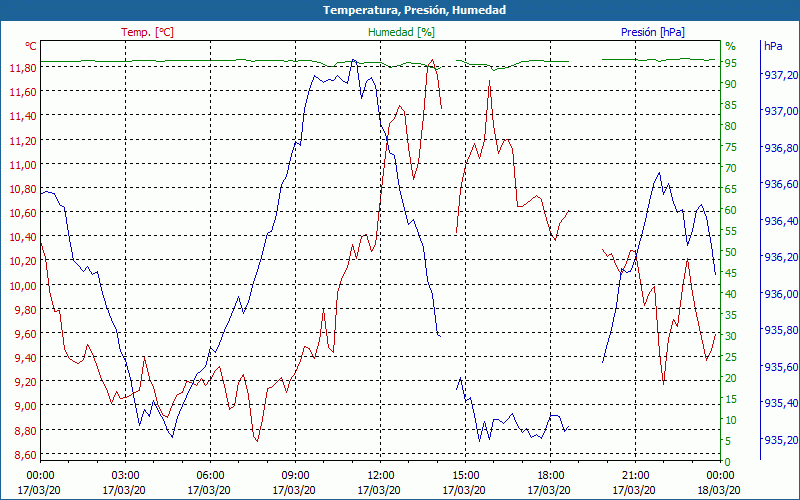Click the 11,40 temperature axis value
800x500 pixels.
point(22,116)
